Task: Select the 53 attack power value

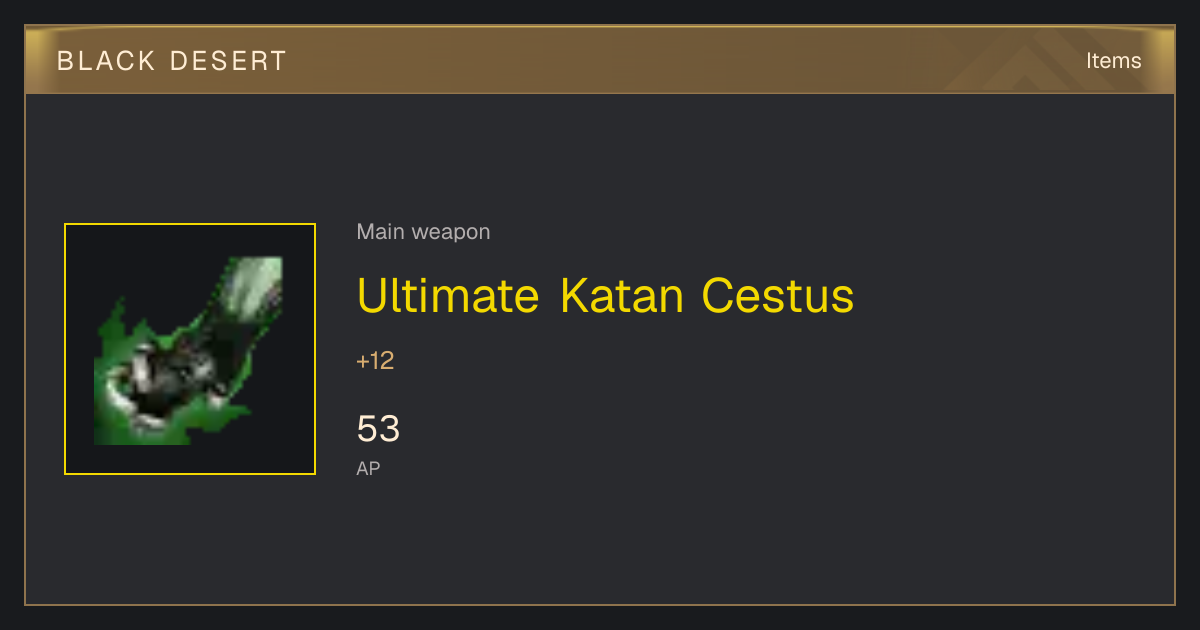Action: [378, 429]
